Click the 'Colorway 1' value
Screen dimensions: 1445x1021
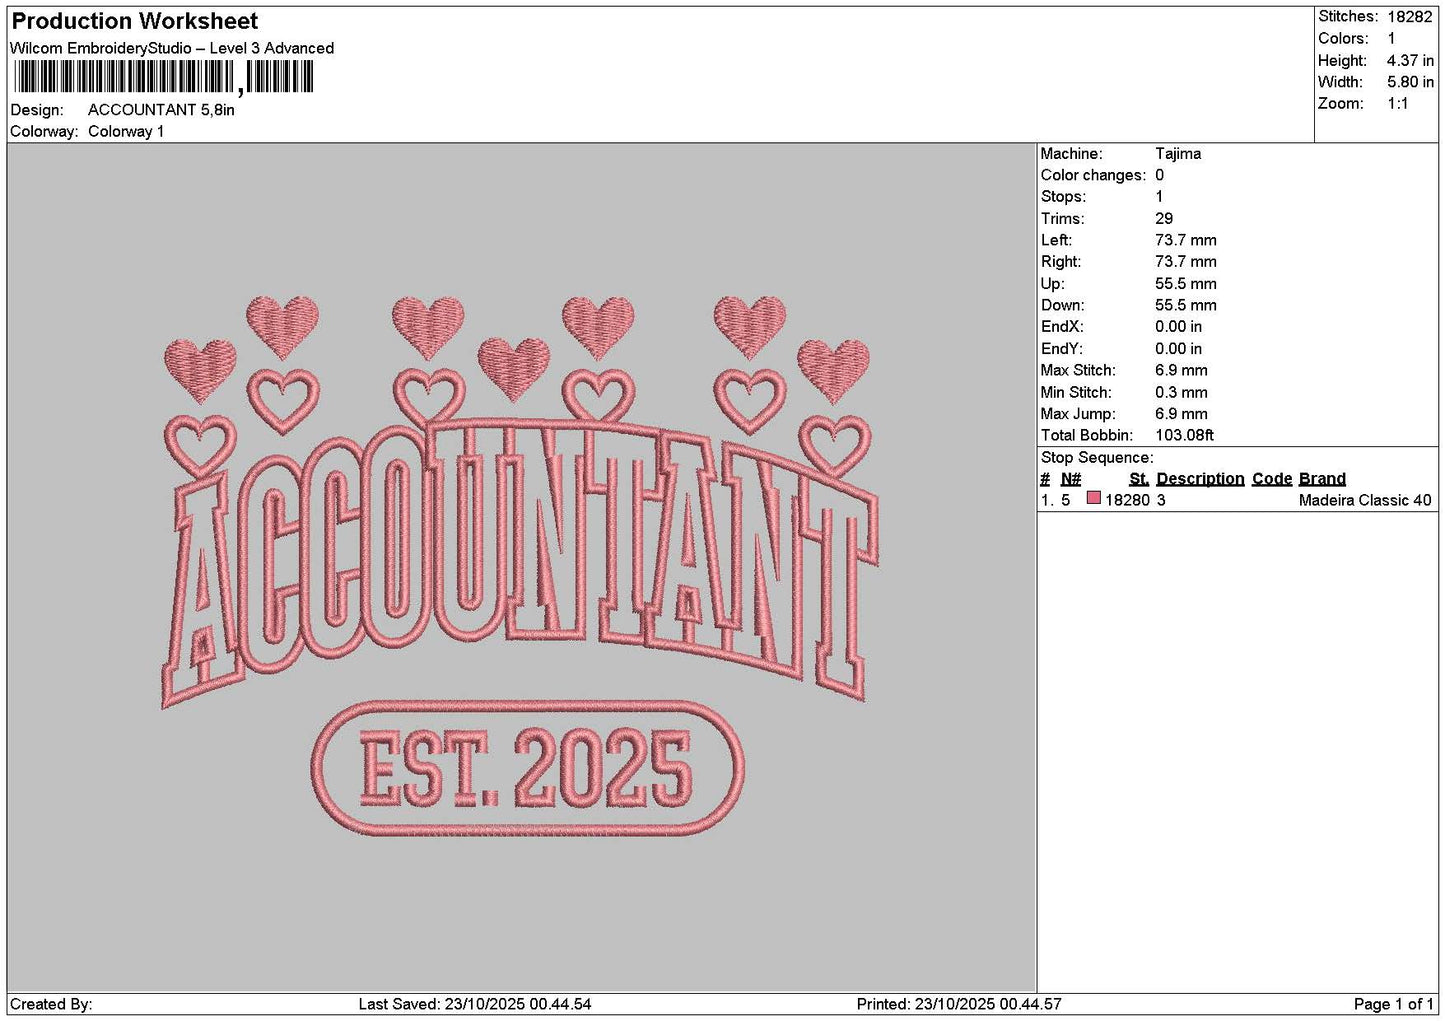tap(126, 132)
